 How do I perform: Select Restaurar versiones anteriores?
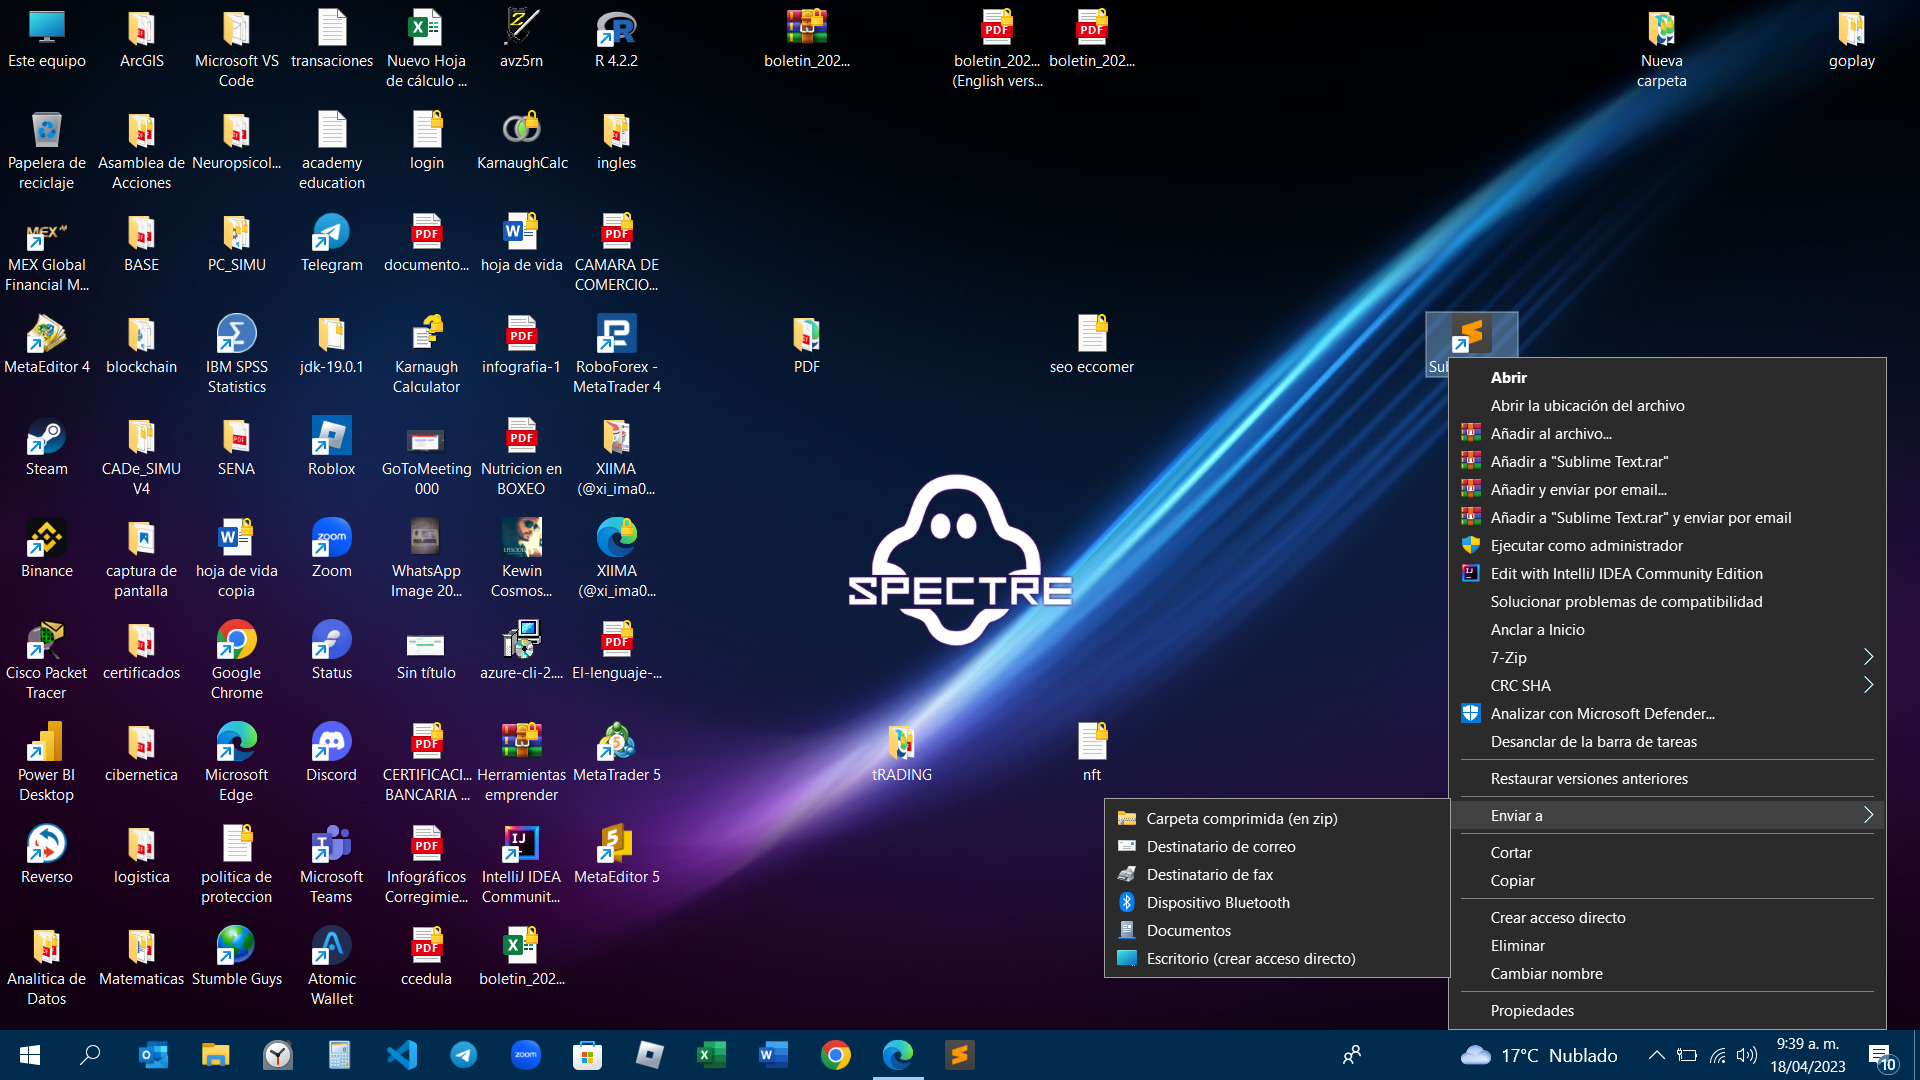(1667, 778)
